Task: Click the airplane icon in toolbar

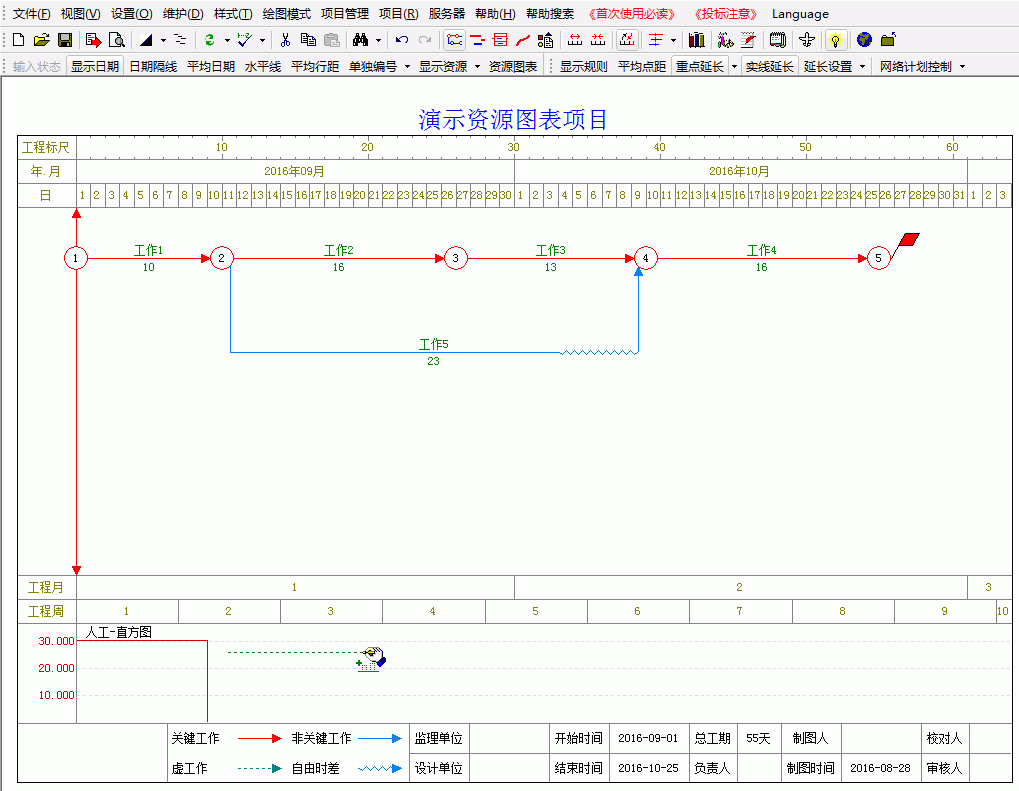Action: coord(806,40)
